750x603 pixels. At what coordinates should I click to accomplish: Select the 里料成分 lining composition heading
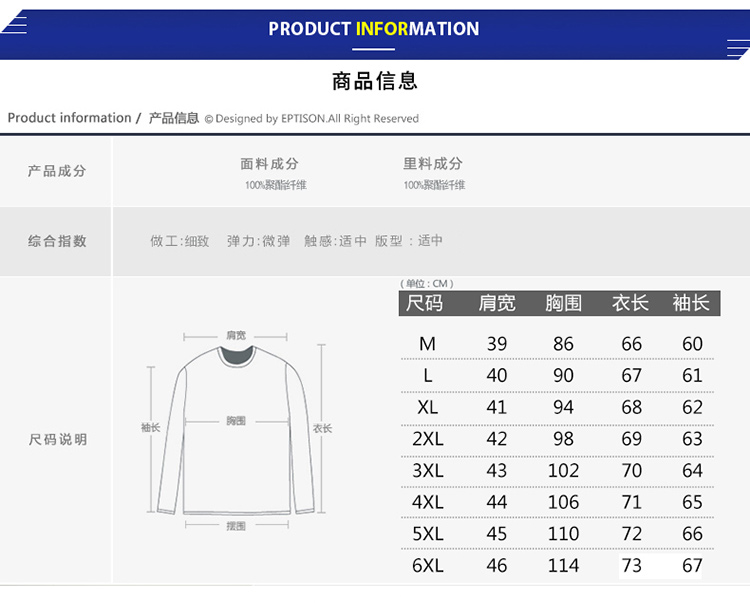(433, 164)
